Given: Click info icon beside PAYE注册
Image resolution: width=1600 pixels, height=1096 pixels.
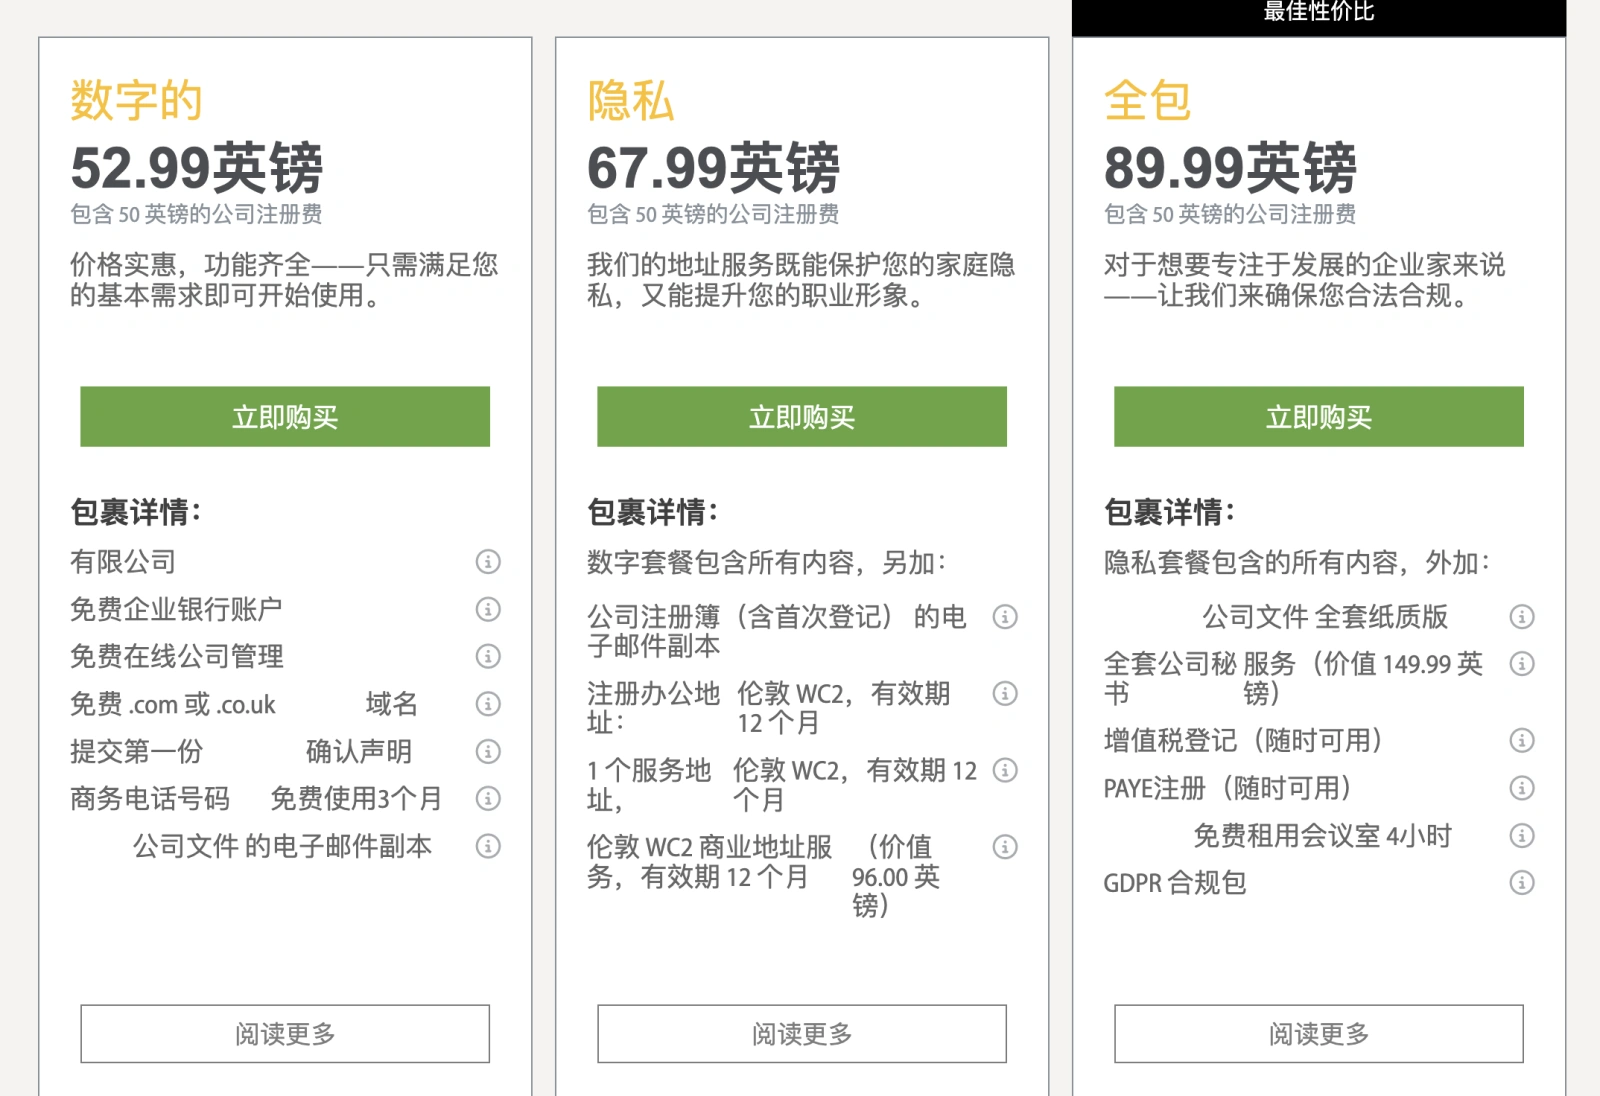Looking at the screenshot, I should click(x=1522, y=788).
